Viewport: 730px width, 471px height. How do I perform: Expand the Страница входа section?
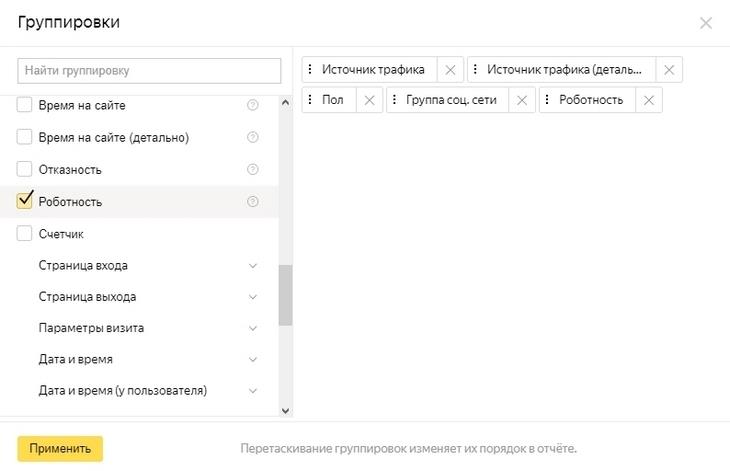tap(252, 266)
